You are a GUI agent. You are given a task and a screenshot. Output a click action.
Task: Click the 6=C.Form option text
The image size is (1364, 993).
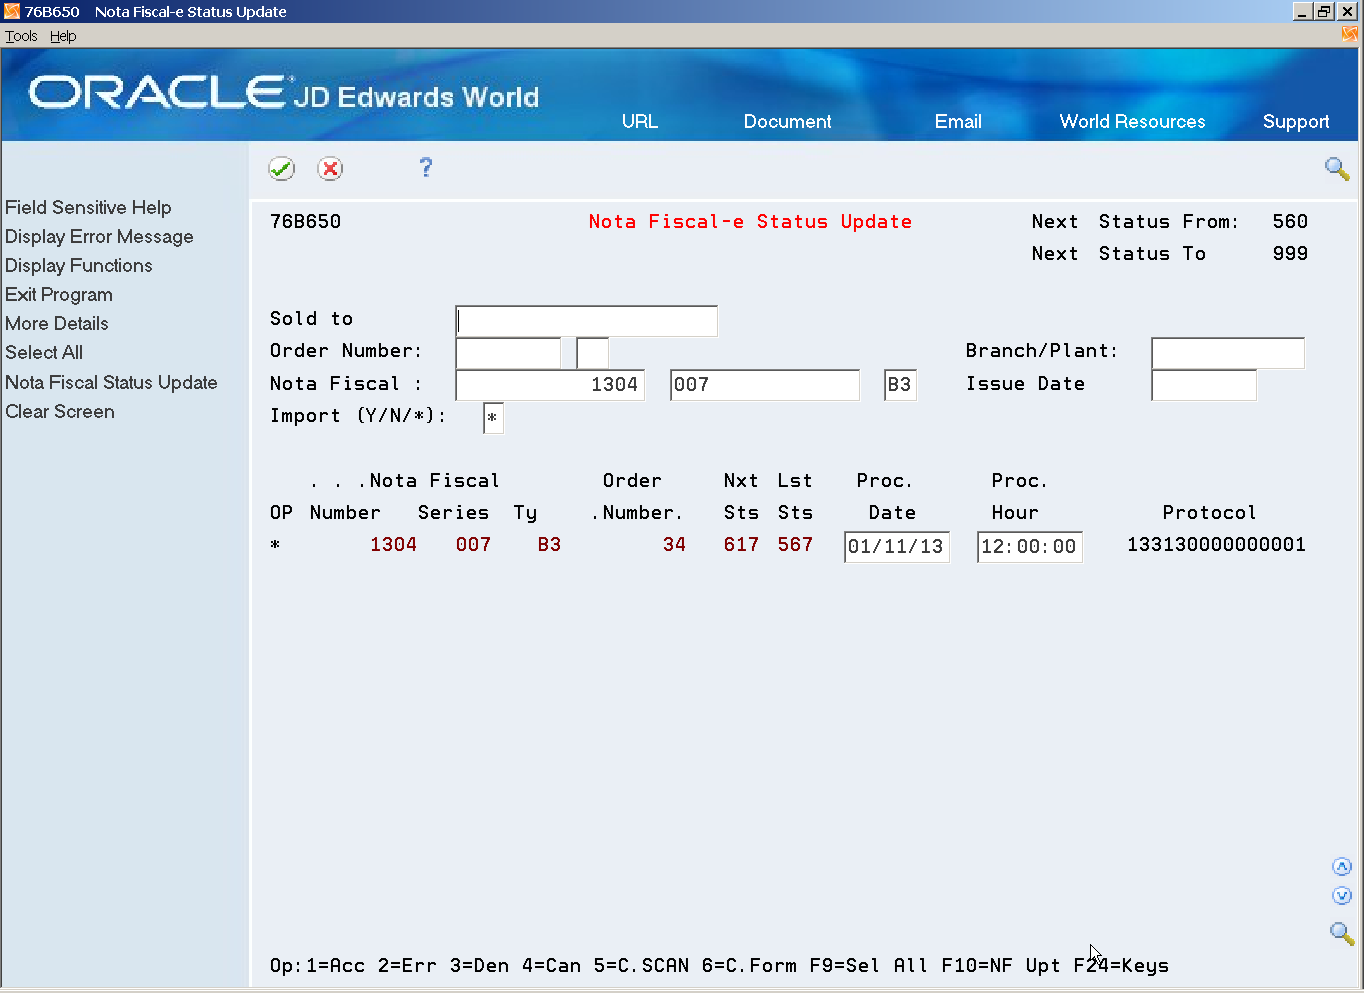[x=749, y=966]
